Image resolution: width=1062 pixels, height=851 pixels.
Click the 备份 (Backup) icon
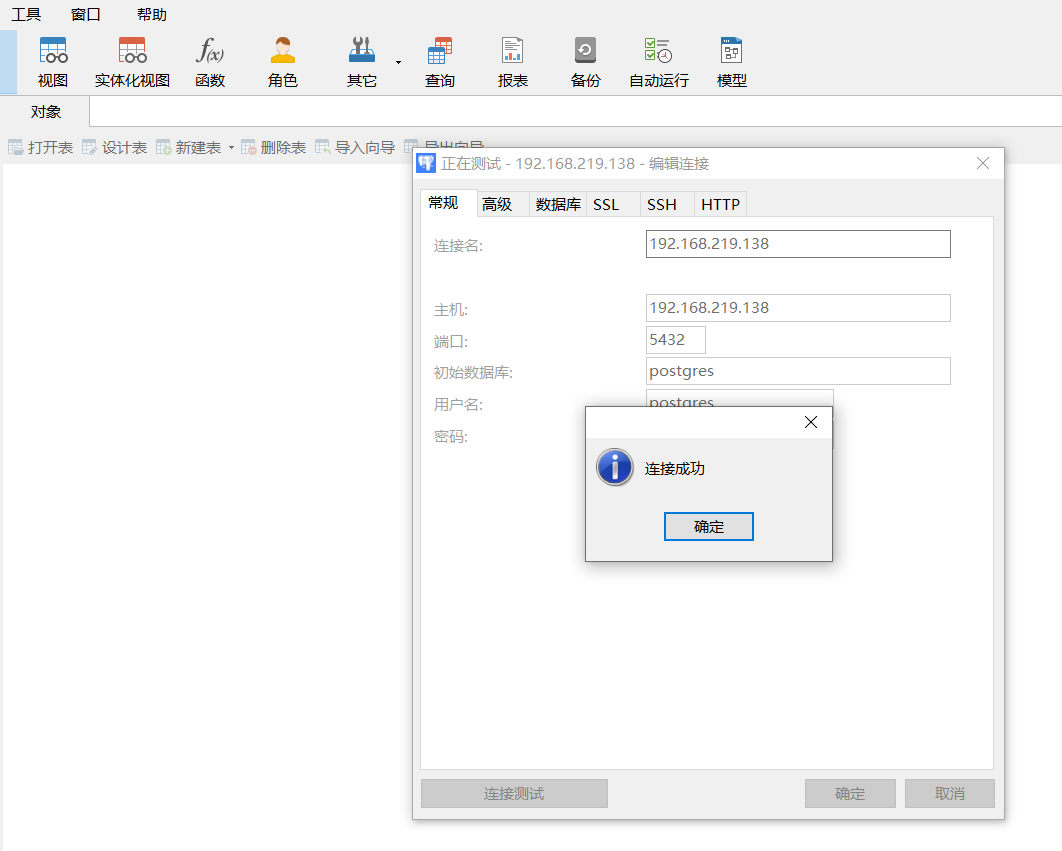pyautogui.click(x=585, y=60)
